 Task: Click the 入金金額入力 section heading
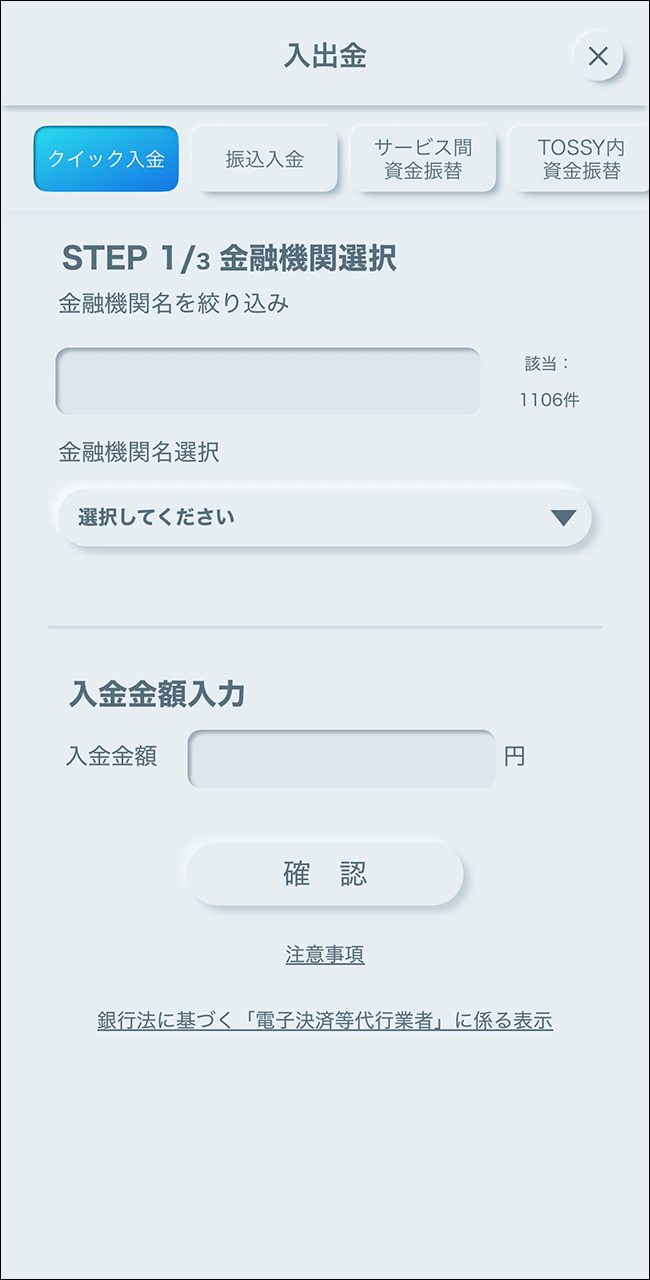pyautogui.click(x=157, y=694)
